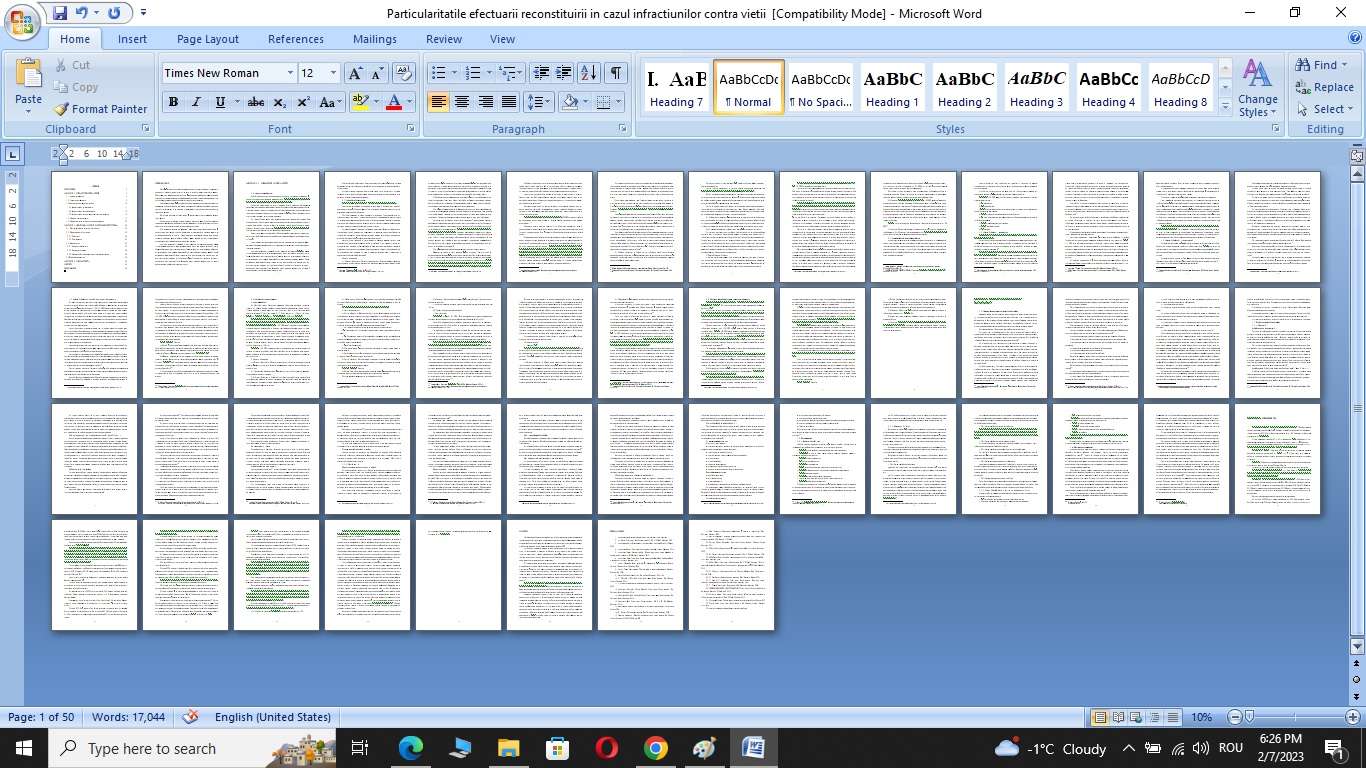Apply the red font color
This screenshot has width=1366, height=768.
click(394, 102)
